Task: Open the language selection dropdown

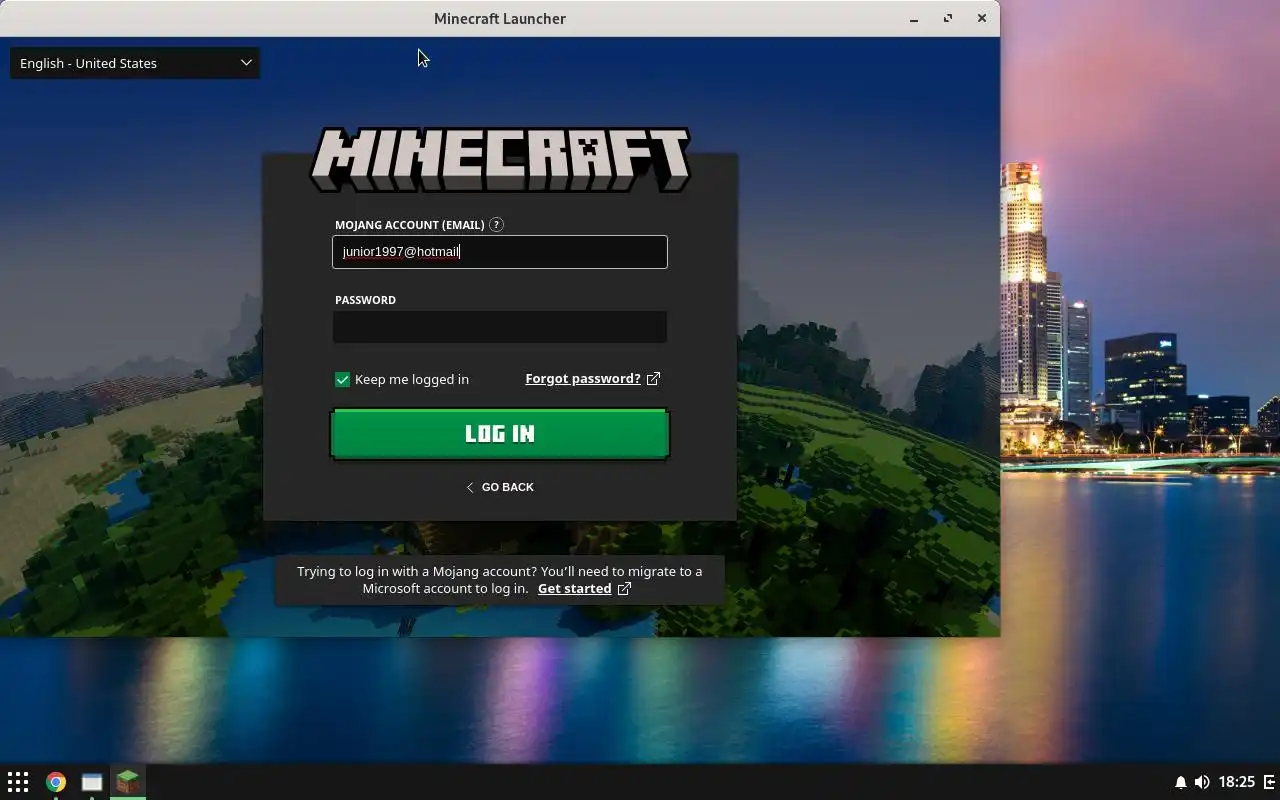Action: pyautogui.click(x=134, y=63)
